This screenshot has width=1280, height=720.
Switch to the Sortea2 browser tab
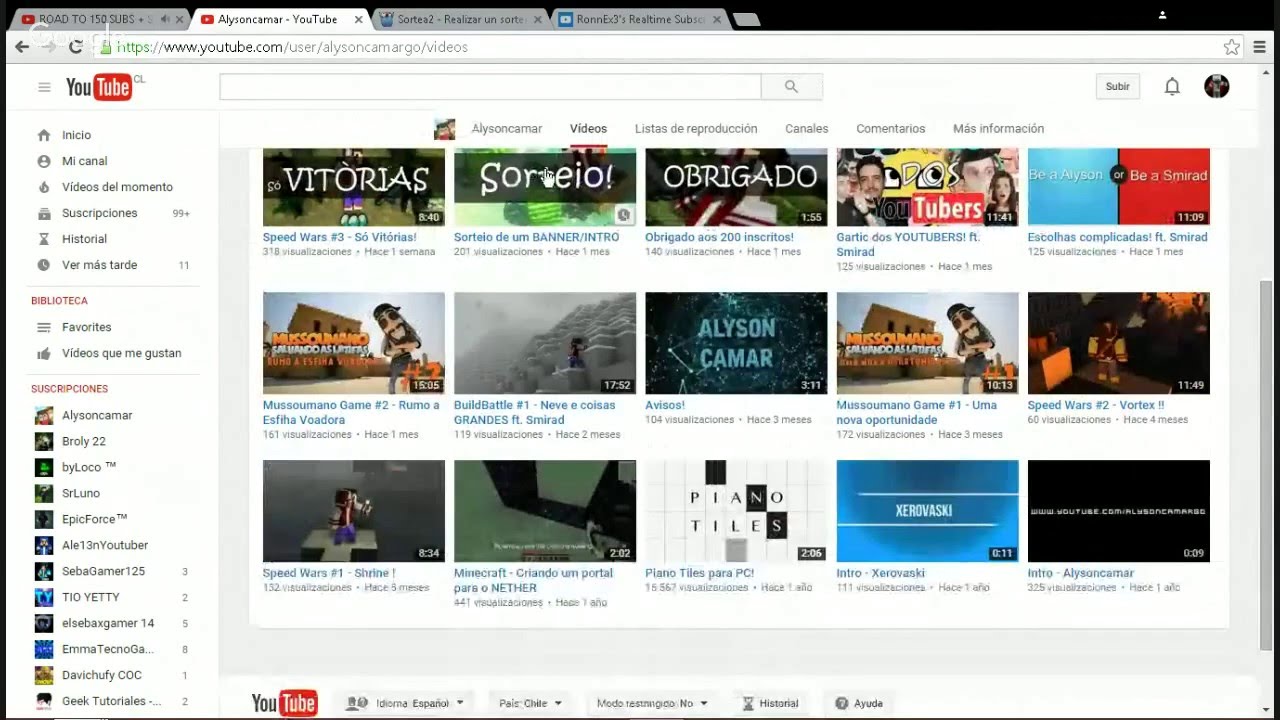(x=459, y=19)
